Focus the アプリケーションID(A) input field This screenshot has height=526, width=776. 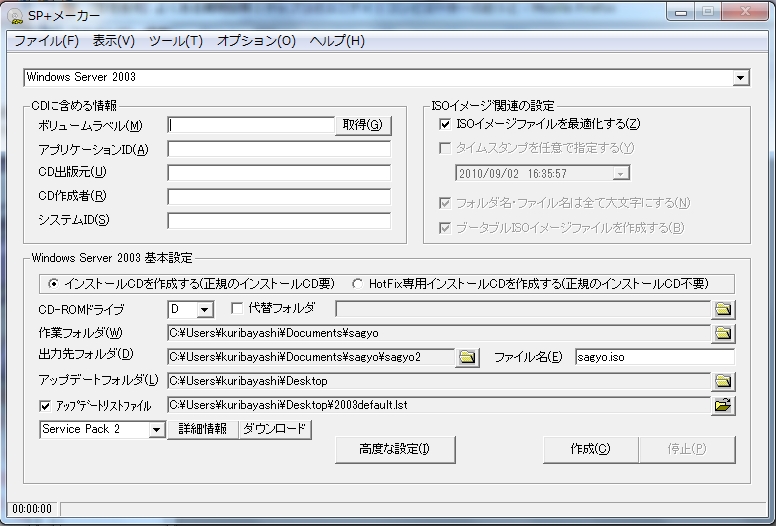279,149
